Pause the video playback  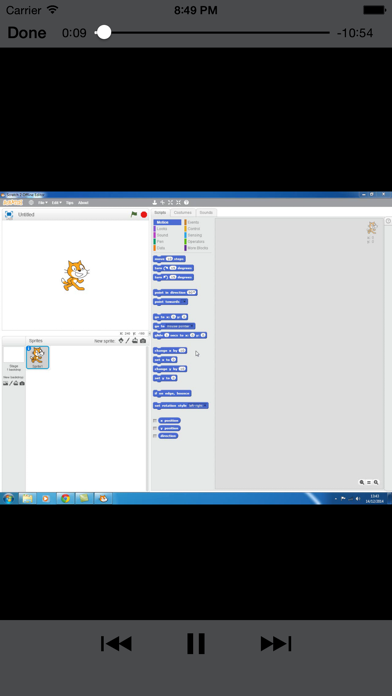[x=196, y=643]
